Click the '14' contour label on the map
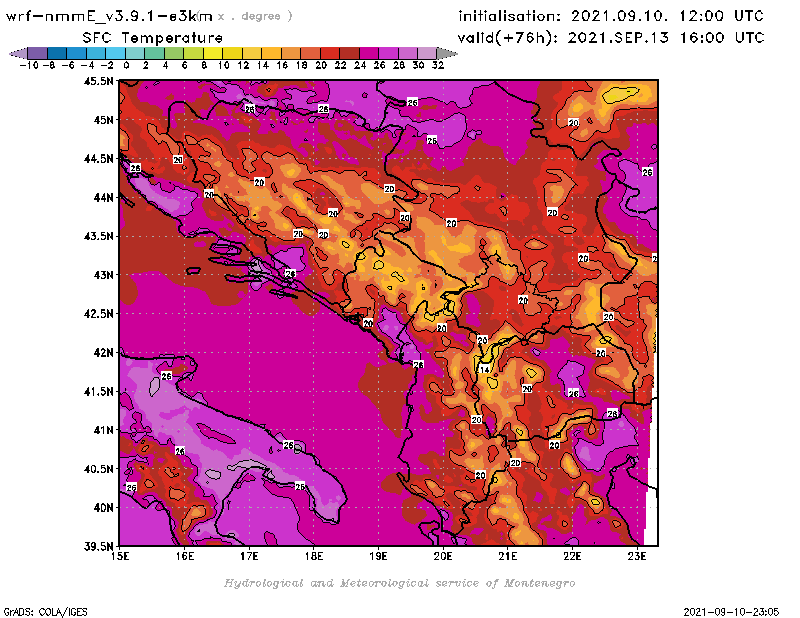 coord(484,369)
